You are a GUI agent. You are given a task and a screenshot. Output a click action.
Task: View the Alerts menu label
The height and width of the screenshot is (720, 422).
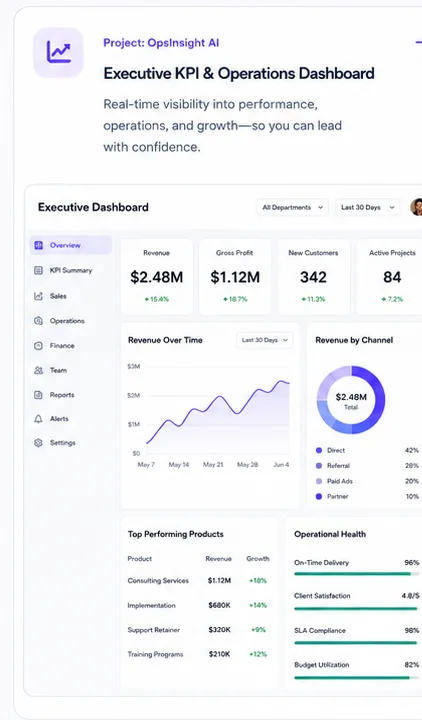pos(59,419)
